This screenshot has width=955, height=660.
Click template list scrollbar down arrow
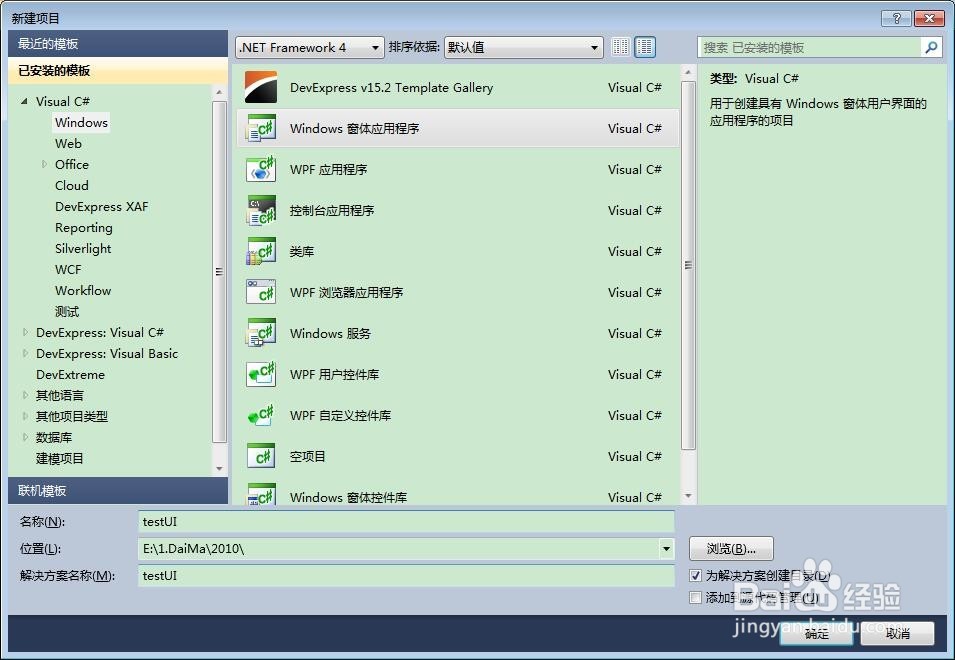(x=688, y=496)
